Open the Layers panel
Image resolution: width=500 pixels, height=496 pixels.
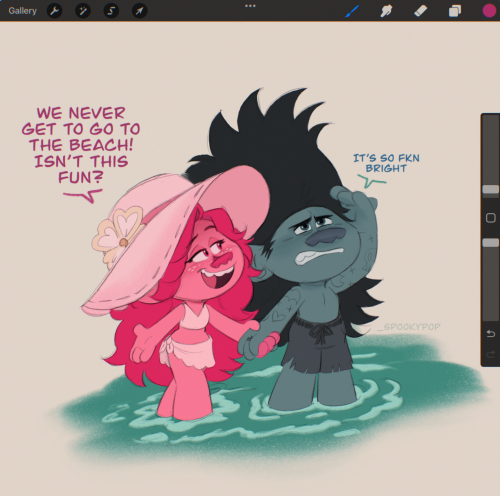[455, 11]
